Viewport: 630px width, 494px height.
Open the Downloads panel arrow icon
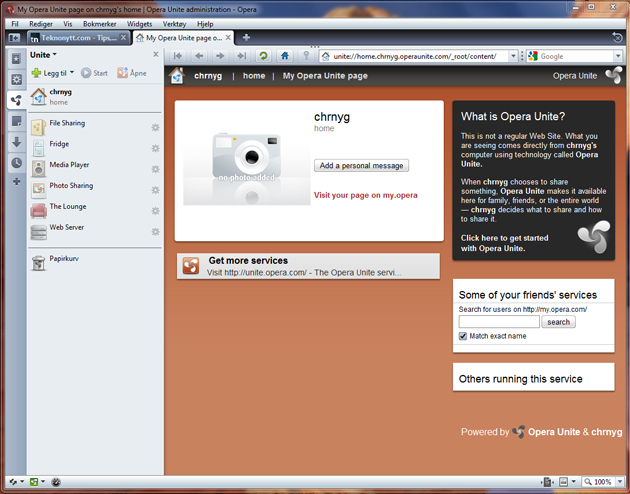[x=16, y=142]
